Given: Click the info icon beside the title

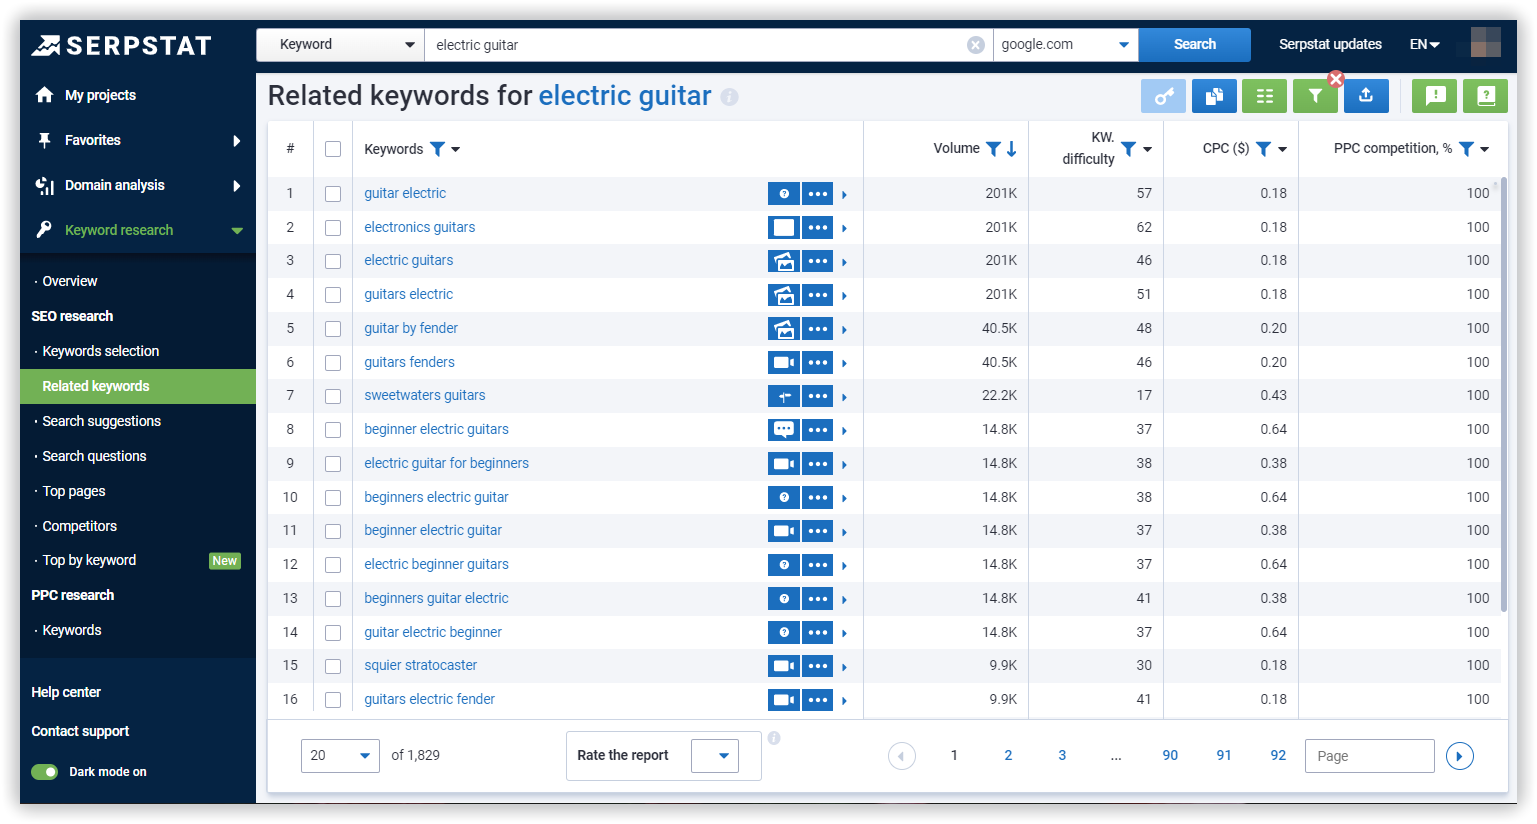Looking at the screenshot, I should click(x=730, y=97).
